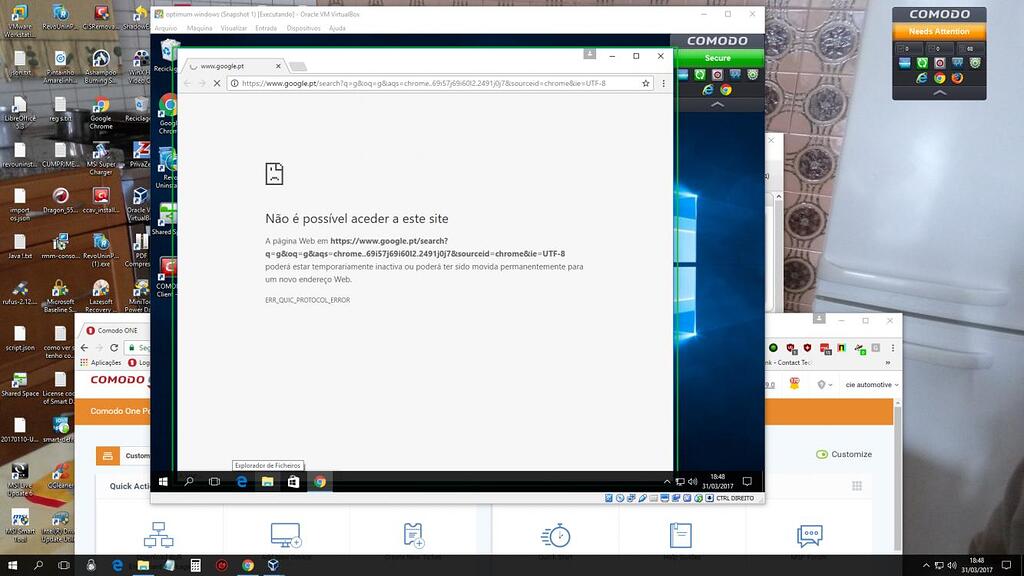This screenshot has width=1024, height=576.
Task: Click the Customize button in Comodo One
Action: (844, 454)
